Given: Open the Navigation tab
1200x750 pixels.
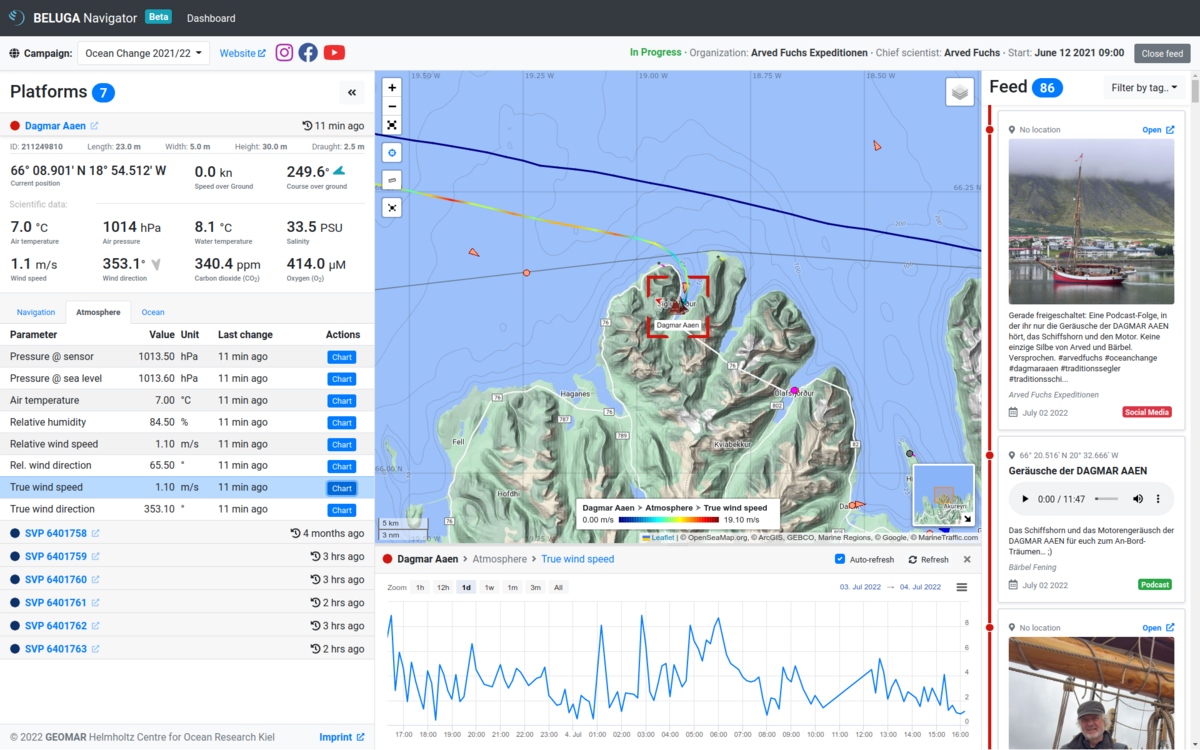Looking at the screenshot, I should [x=35, y=311].
